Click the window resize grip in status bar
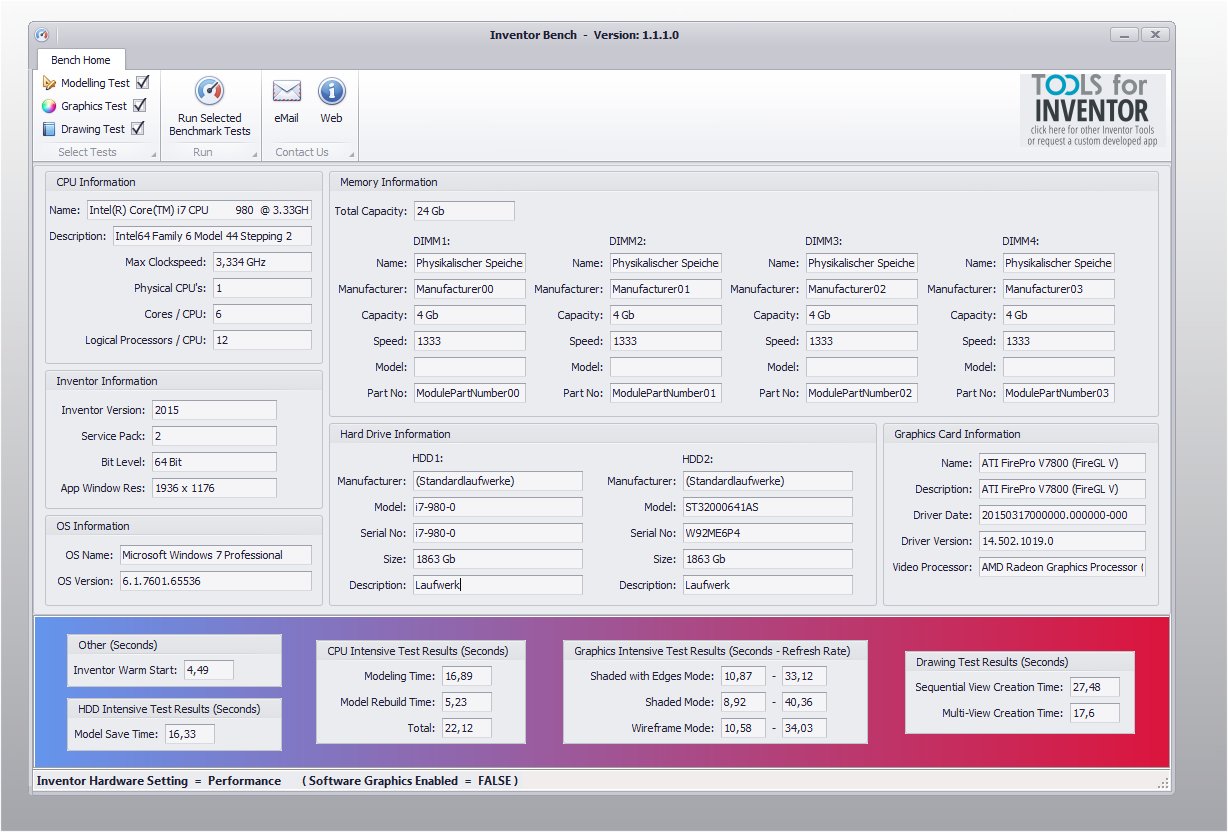Screen dimensions: 1228x832 tap(1163, 783)
